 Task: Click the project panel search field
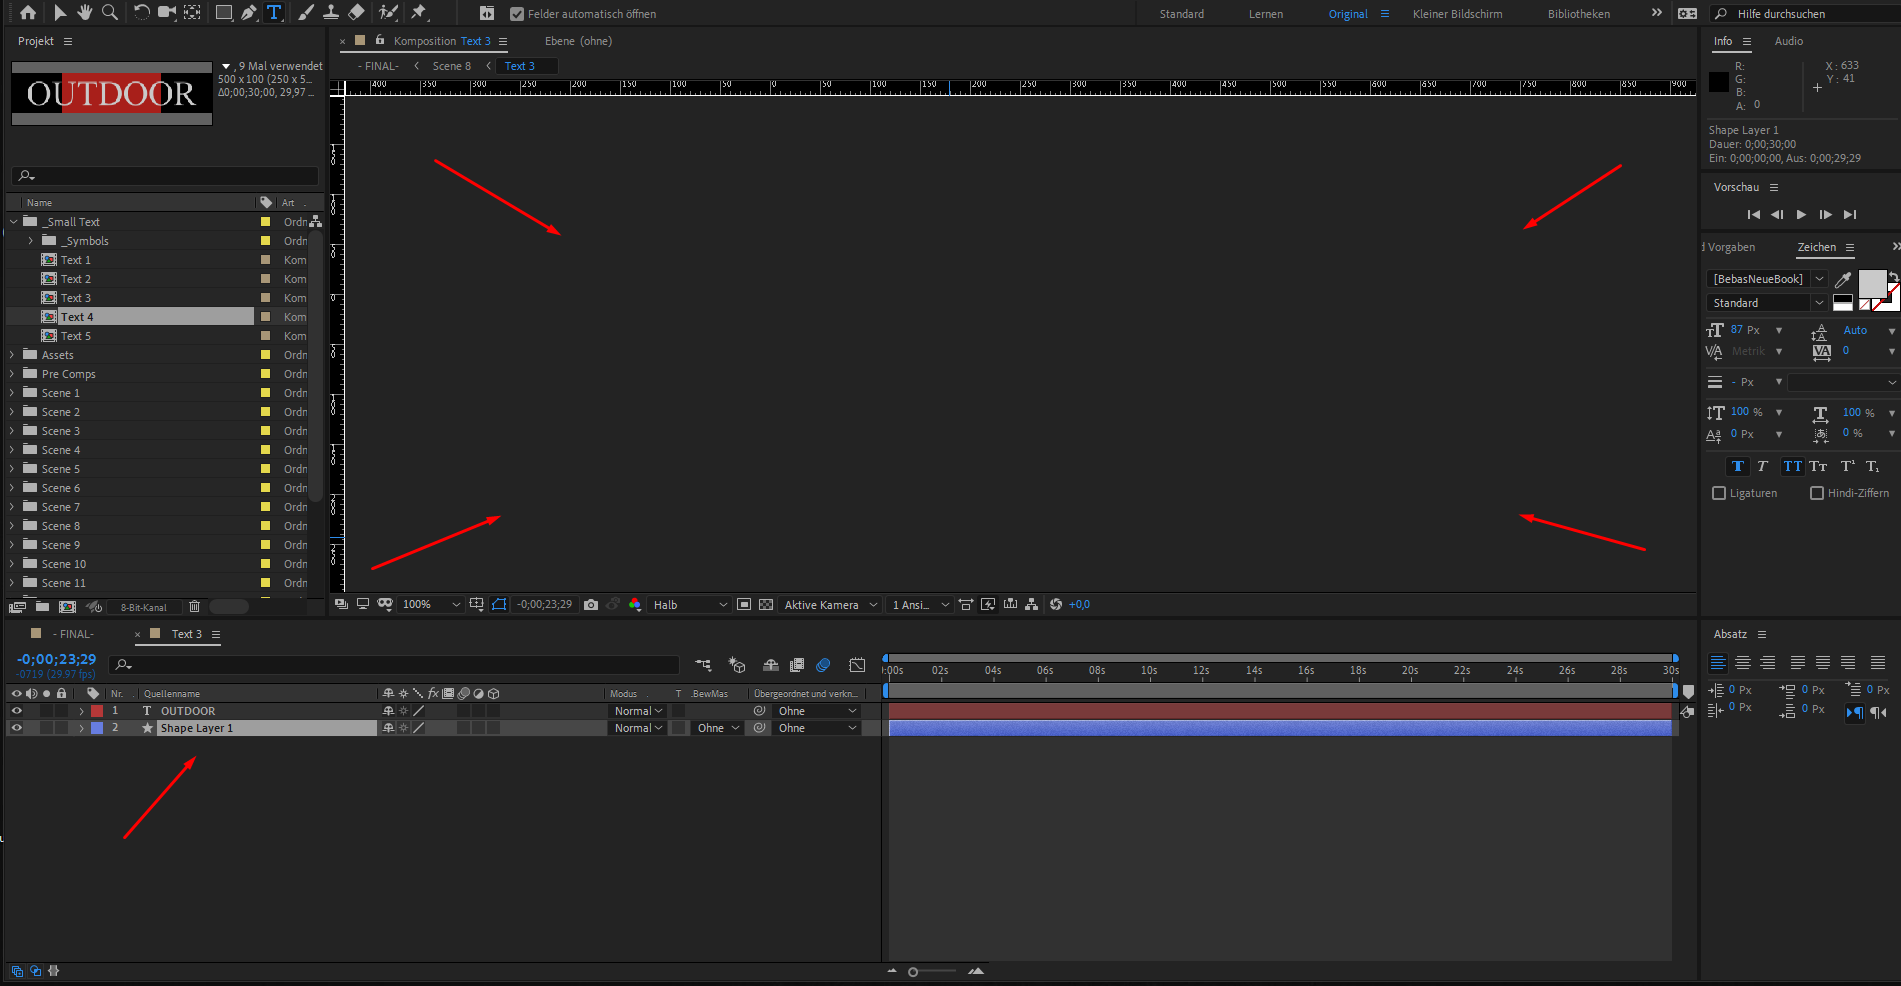click(165, 176)
